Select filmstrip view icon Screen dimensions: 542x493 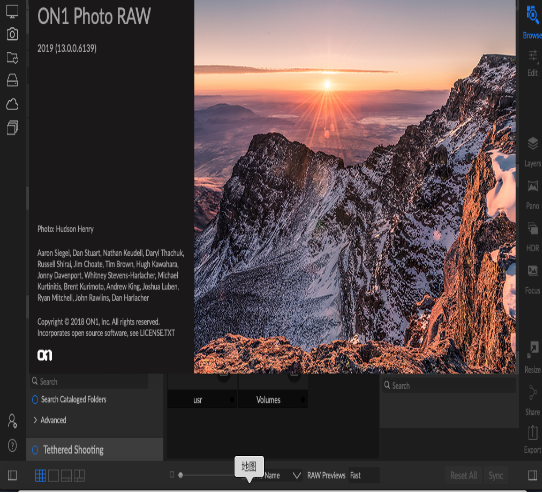click(66, 476)
